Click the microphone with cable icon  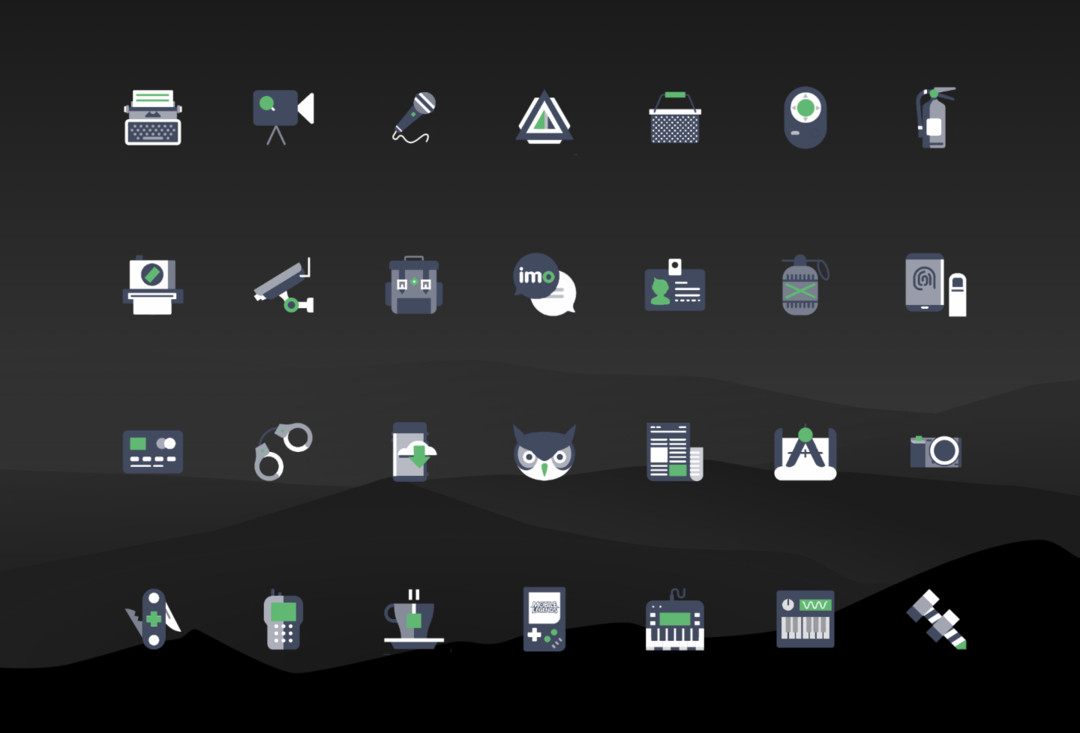[x=414, y=117]
